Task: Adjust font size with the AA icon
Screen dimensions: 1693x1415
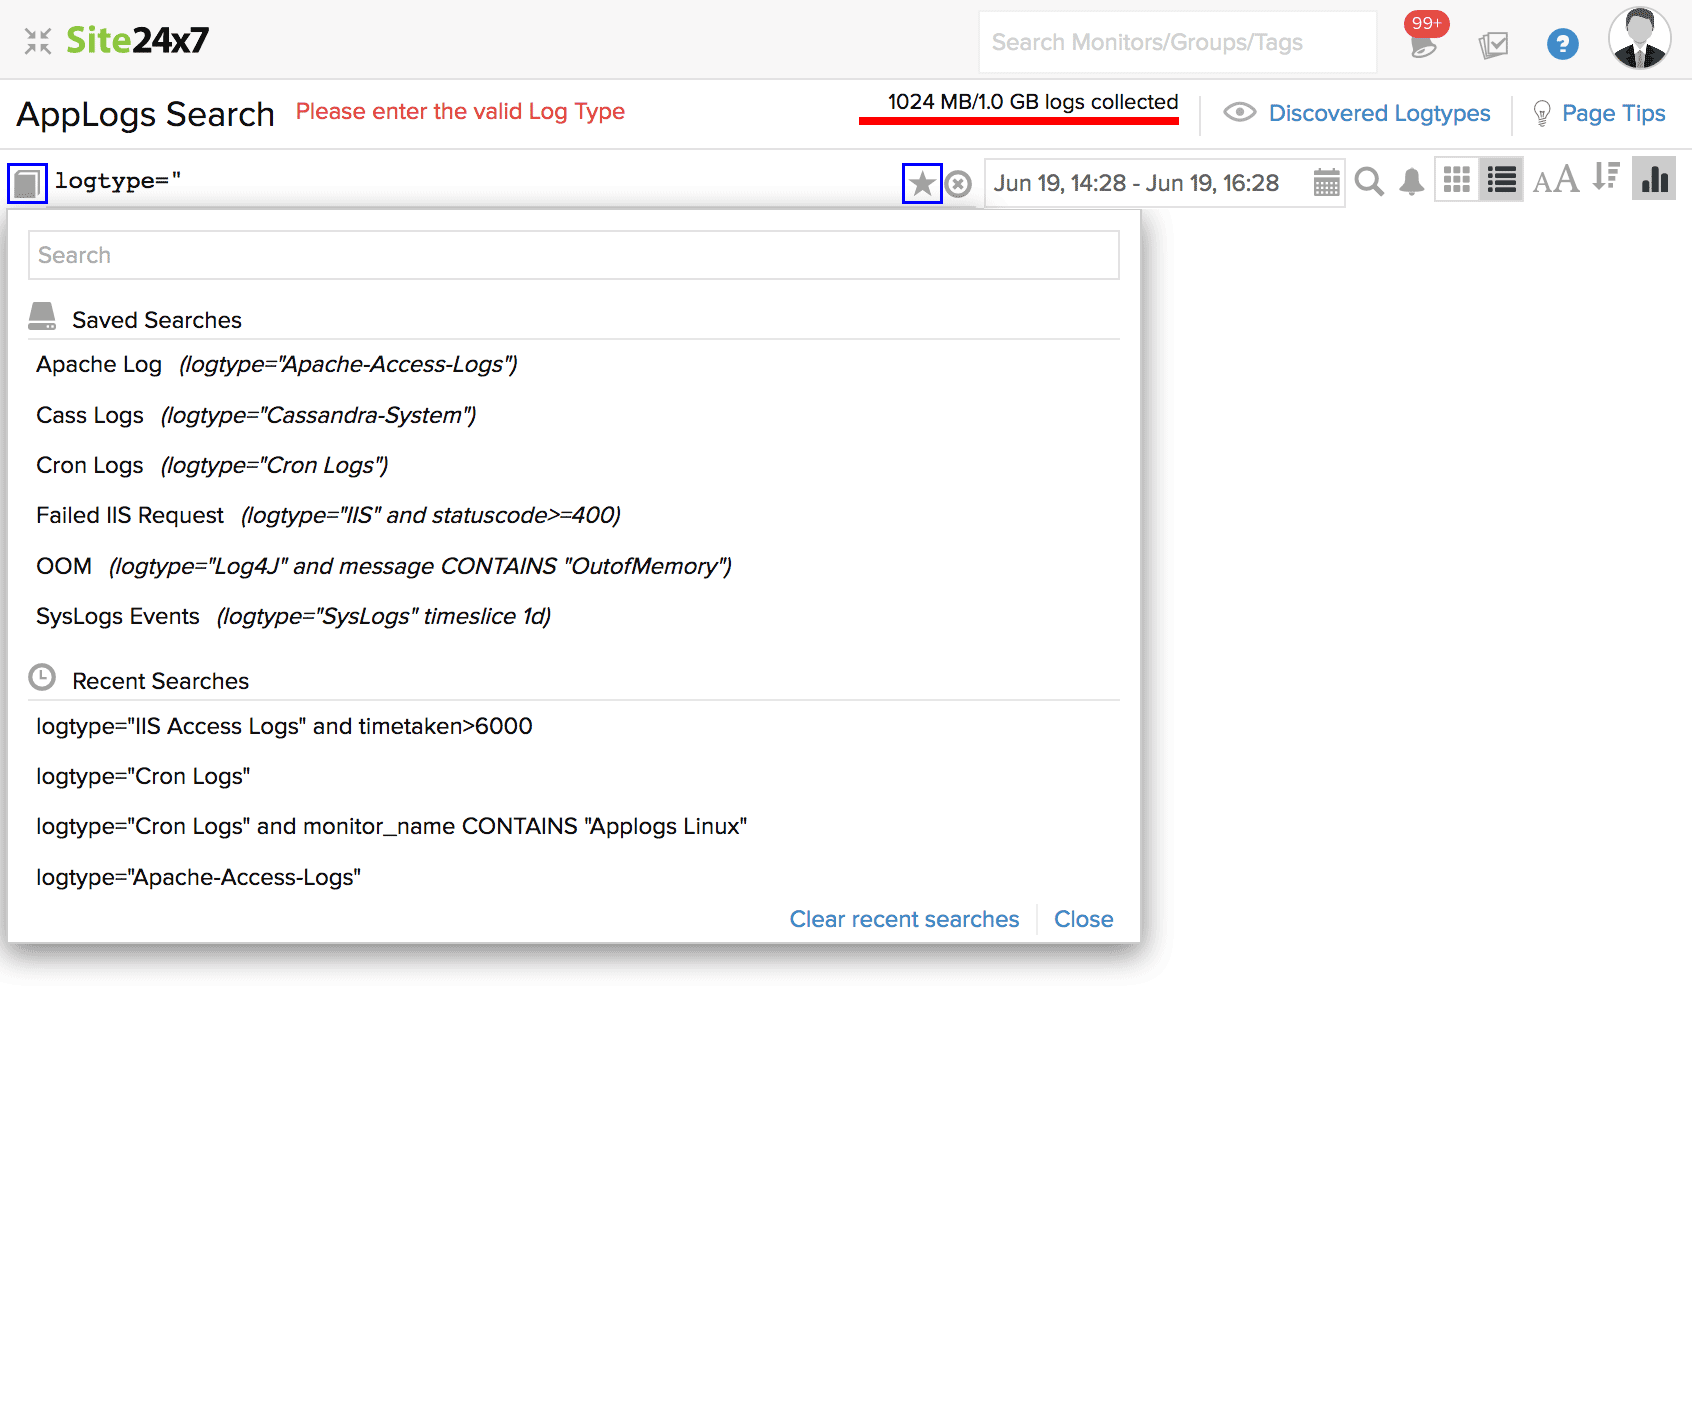Action: click(1556, 180)
